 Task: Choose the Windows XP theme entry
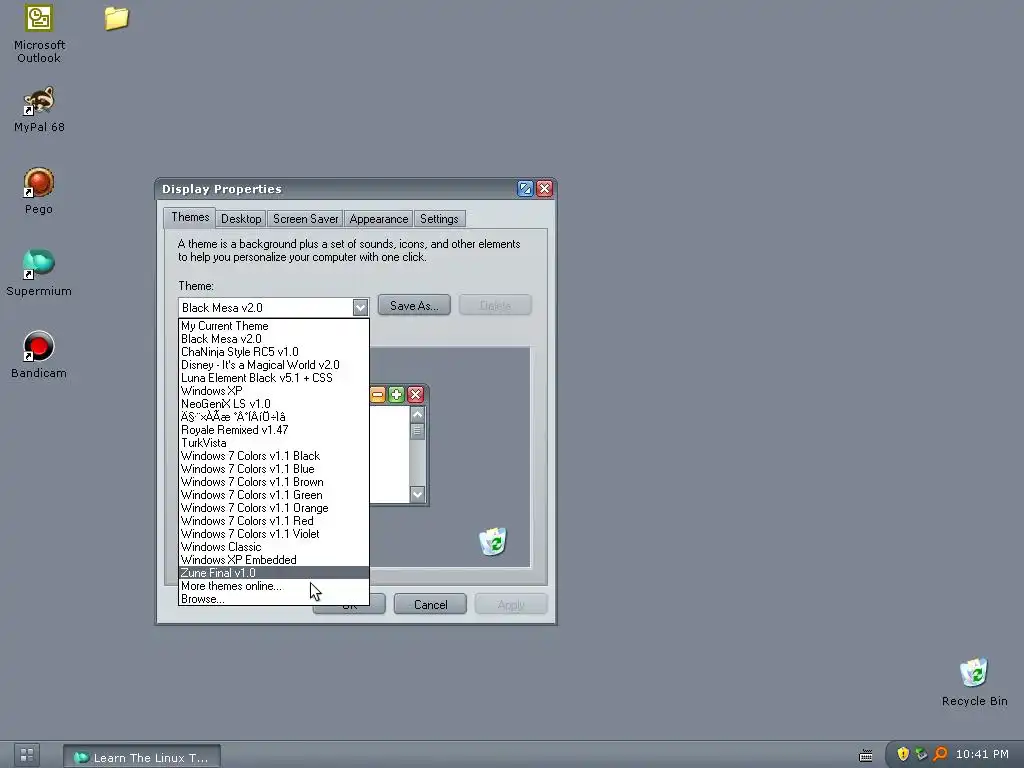(274, 391)
